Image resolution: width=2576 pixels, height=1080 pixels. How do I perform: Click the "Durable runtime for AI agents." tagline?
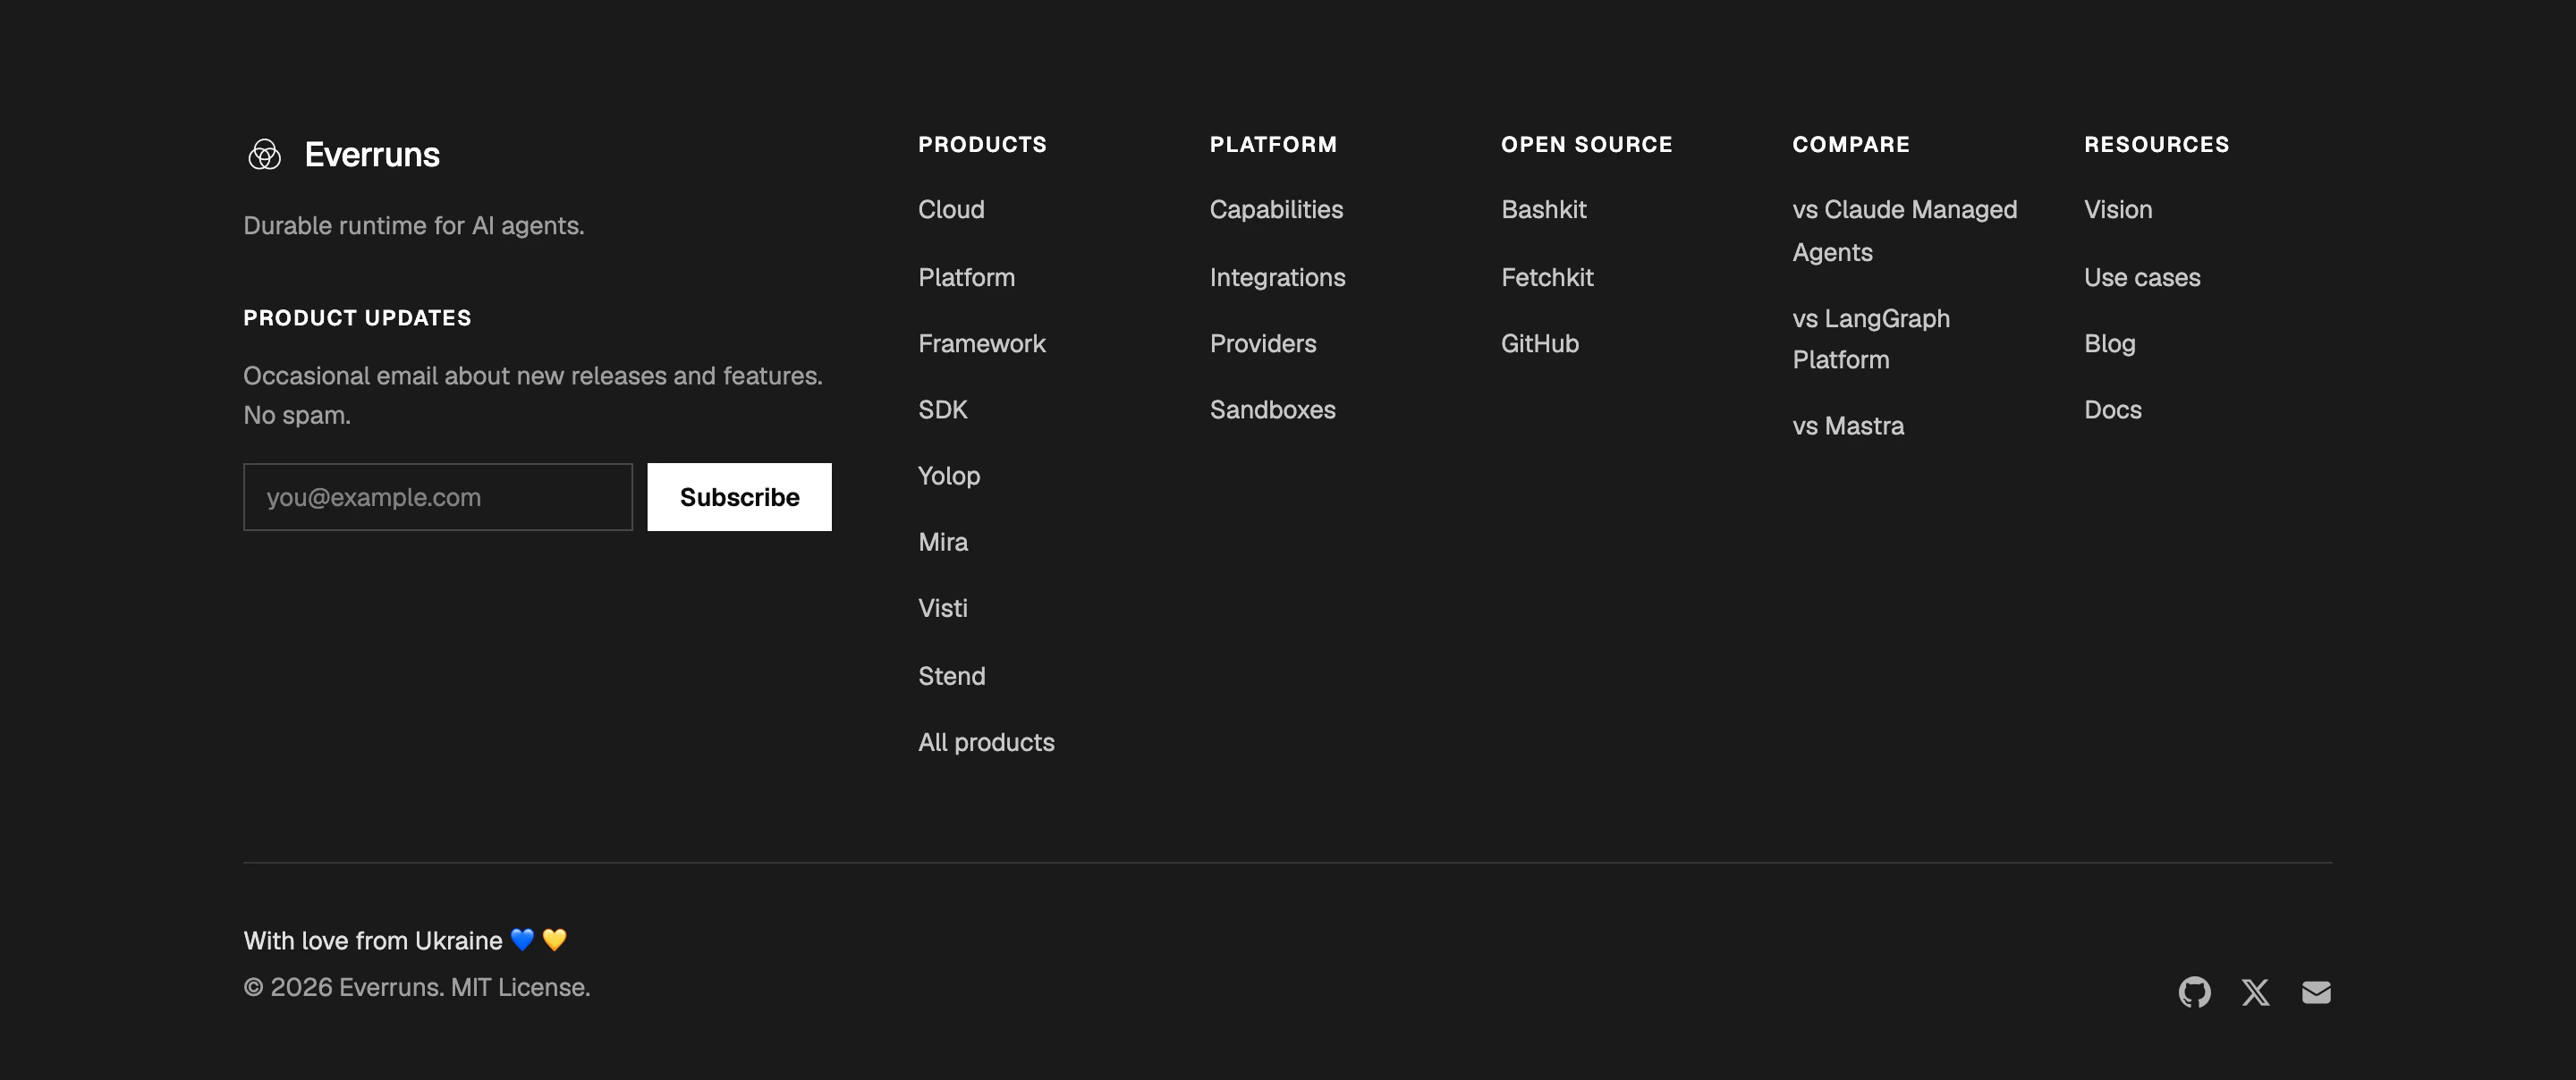[x=414, y=226]
